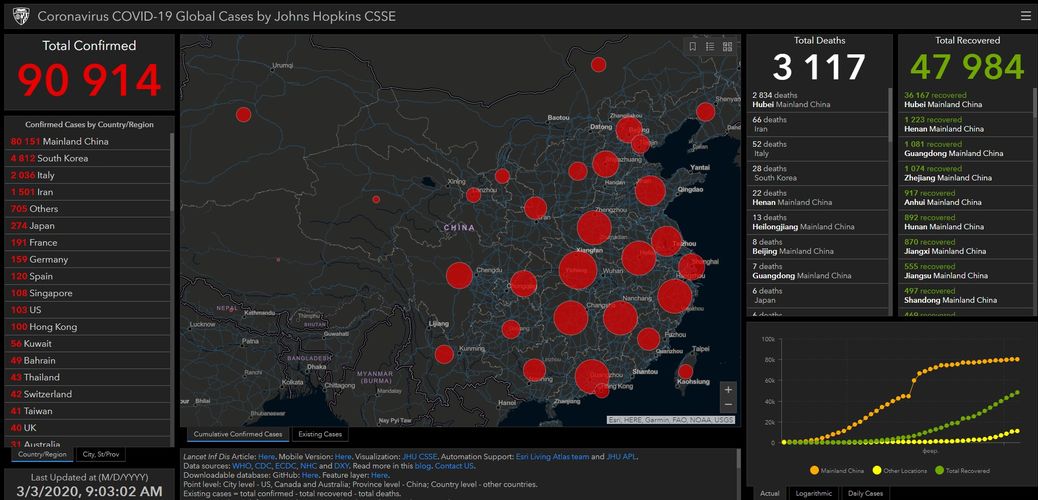Open the bookmarks icon on the map

coord(692,46)
